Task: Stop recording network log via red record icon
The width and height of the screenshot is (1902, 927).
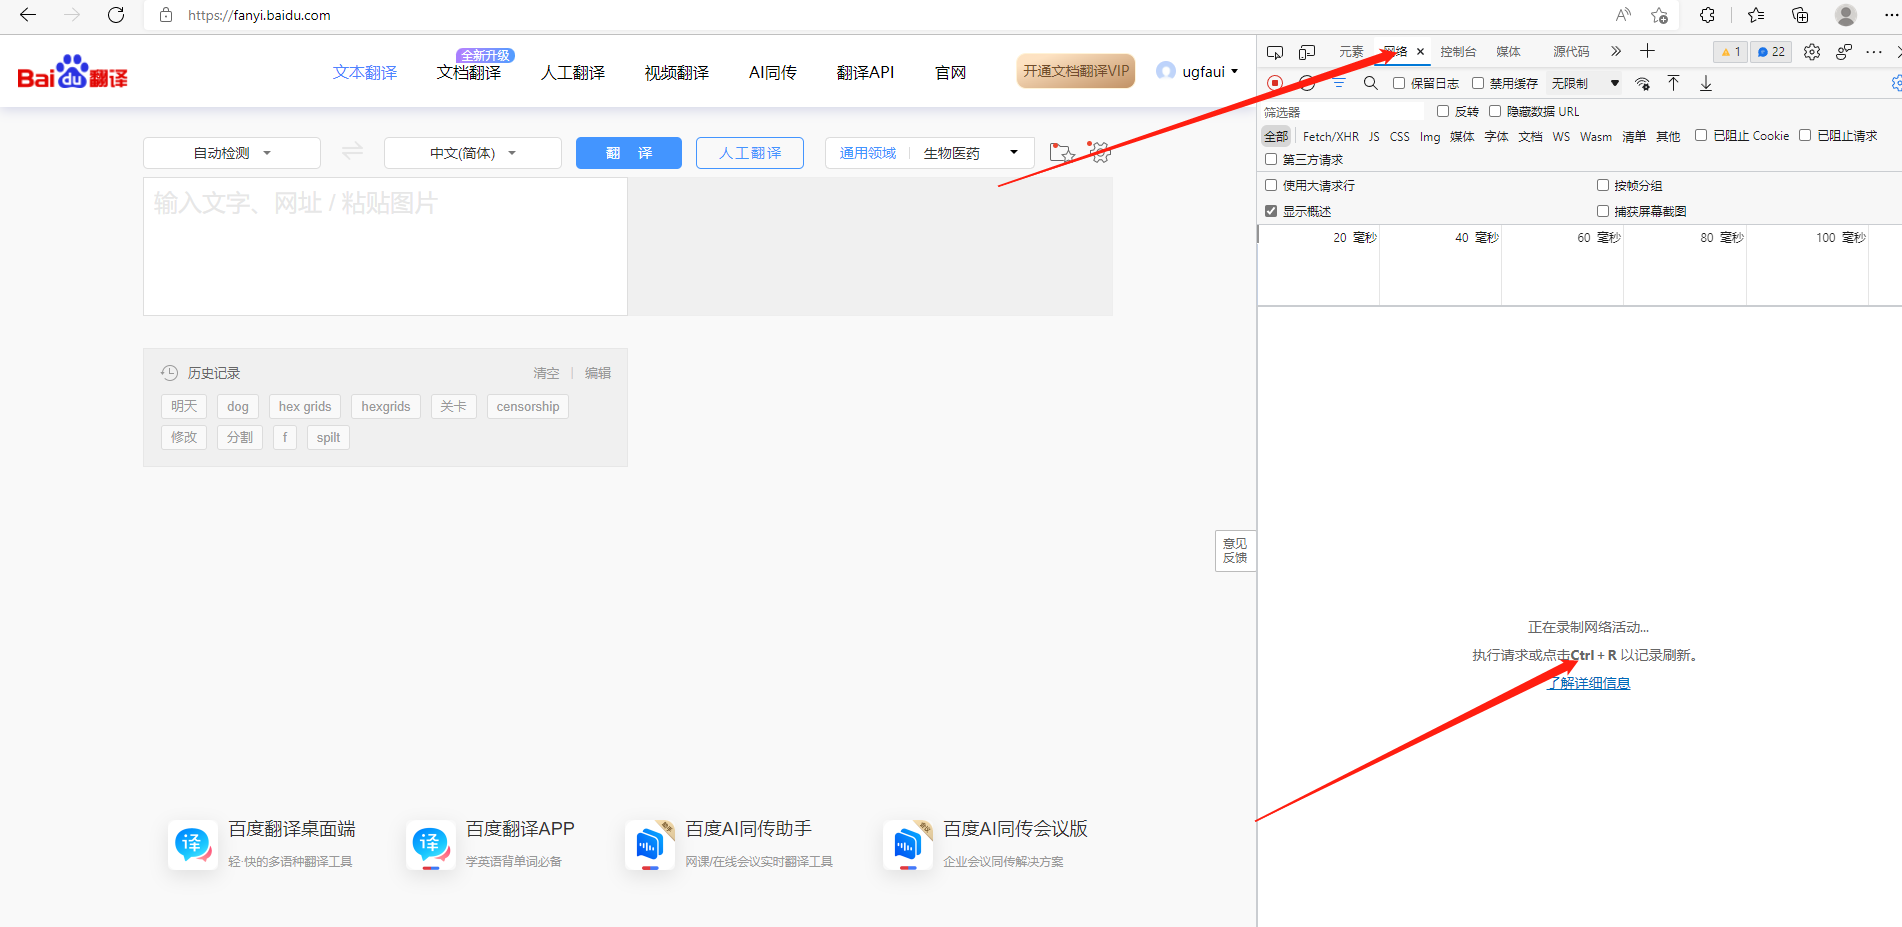Action: (x=1274, y=82)
